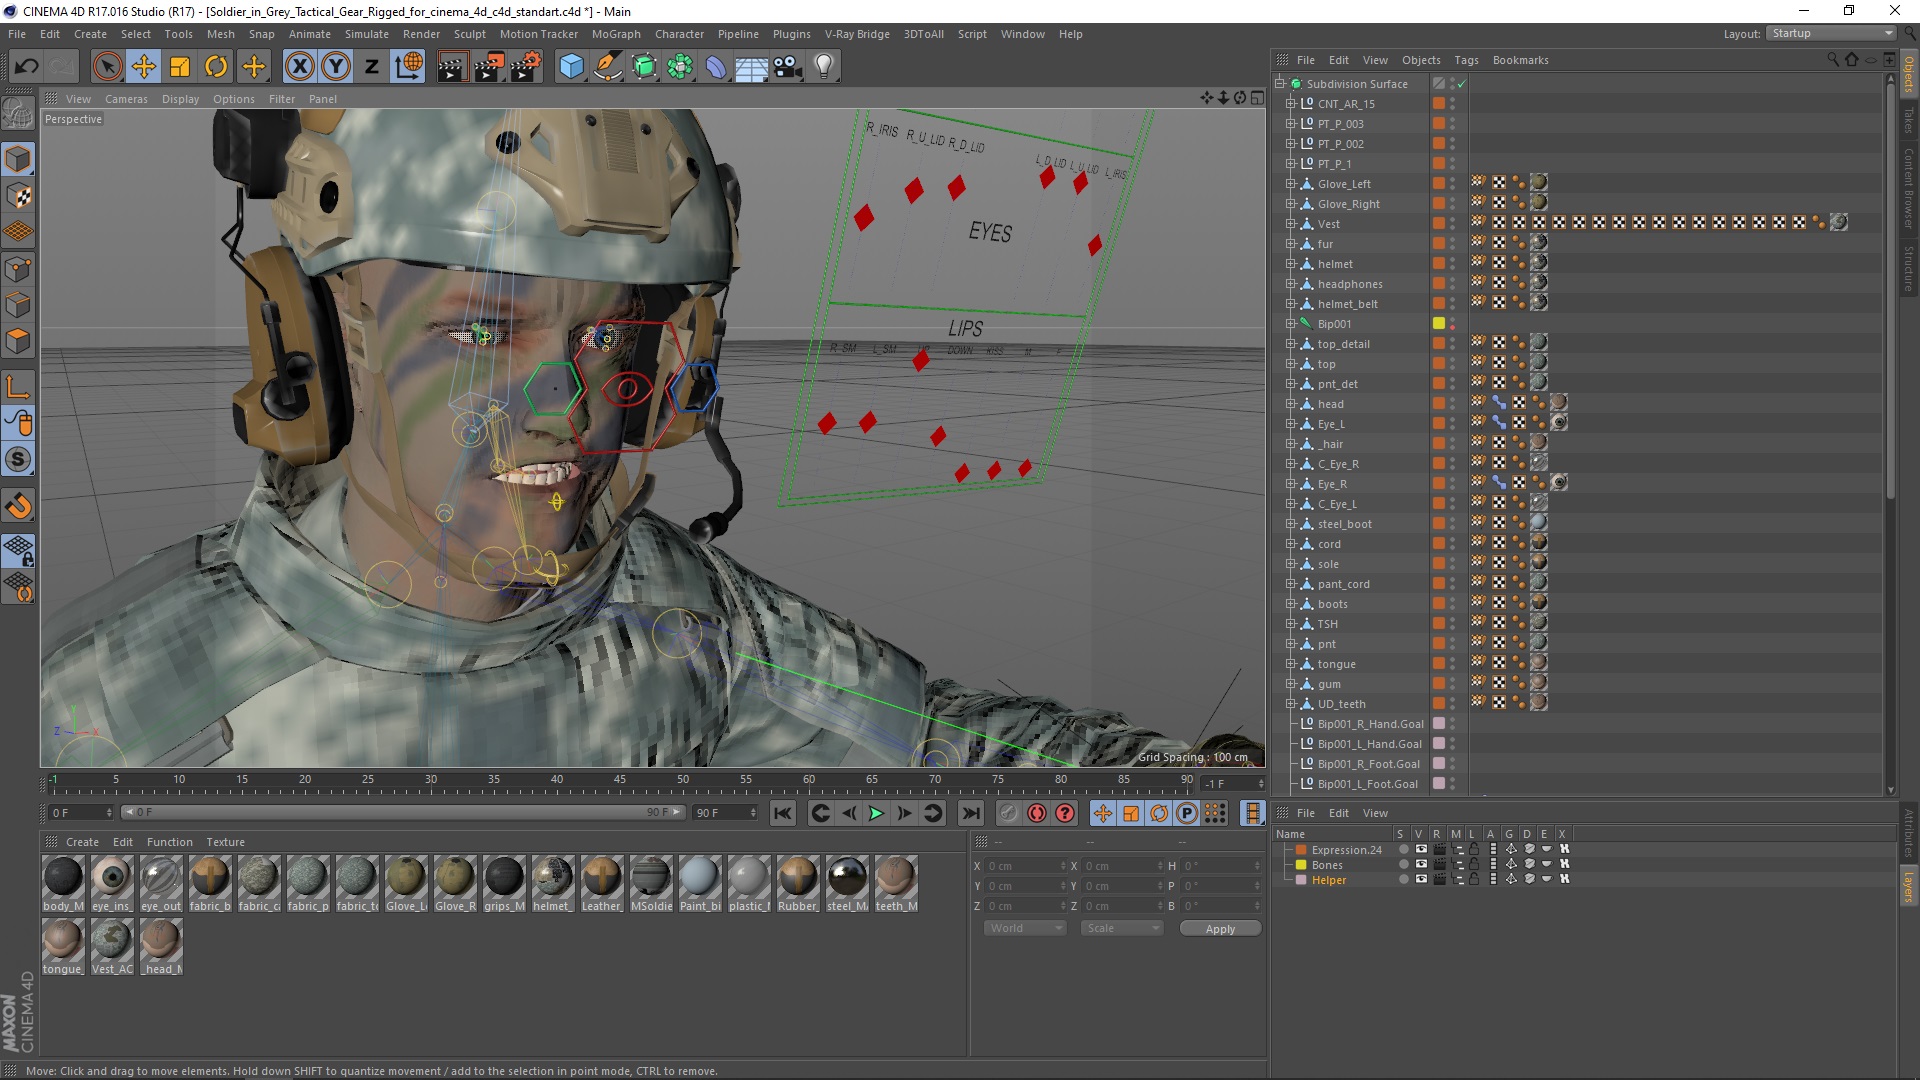Activate the Move tool
This screenshot has width=1920, height=1080.
point(144,67)
